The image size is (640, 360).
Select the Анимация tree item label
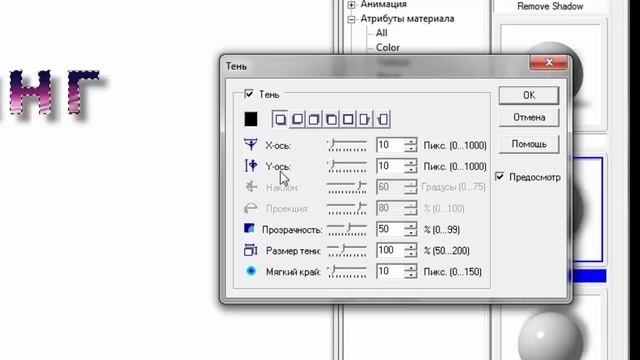(383, 4)
